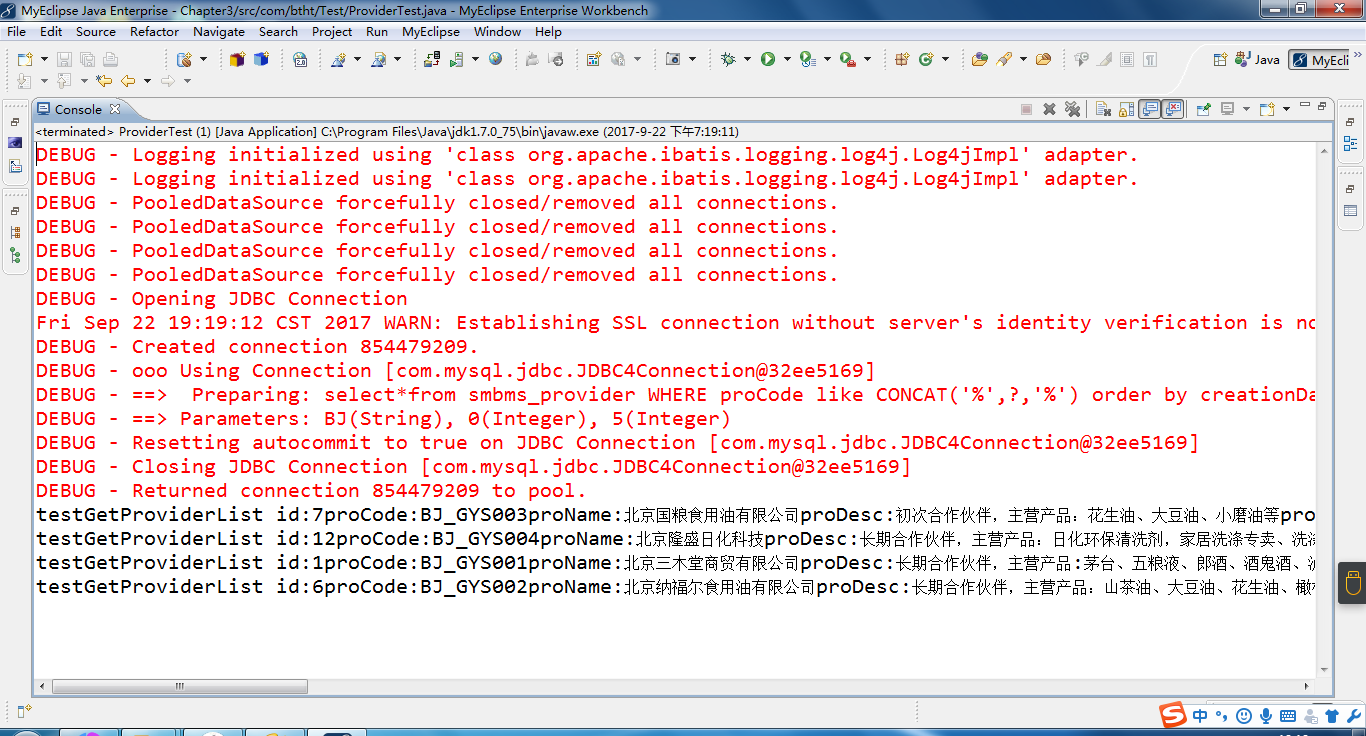
Task: Toggle Scroll Lock in the console toolbar
Action: pyautogui.click(x=1125, y=109)
